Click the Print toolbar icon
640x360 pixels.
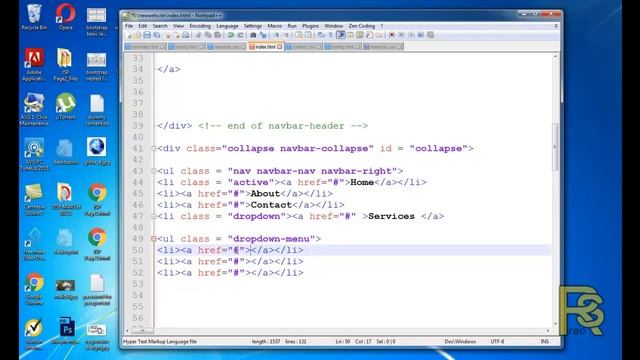(185, 35)
